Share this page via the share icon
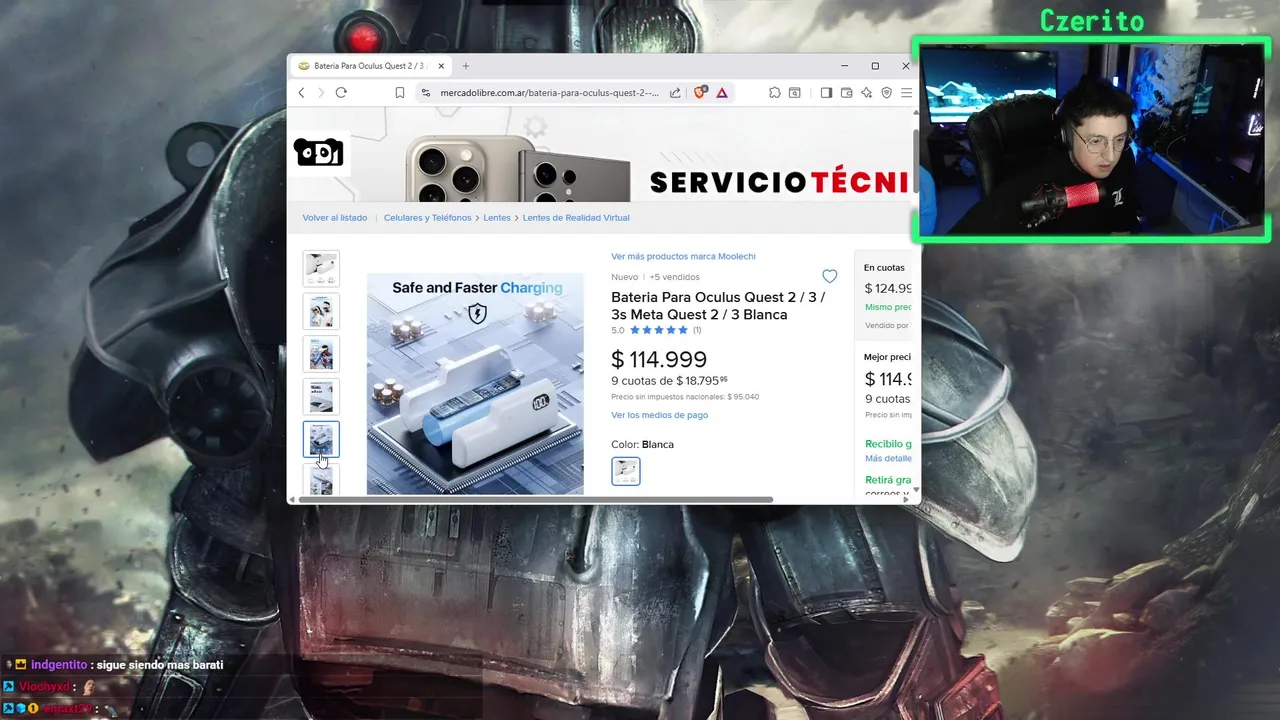Screen dimensions: 1280x720 (x=675, y=92)
